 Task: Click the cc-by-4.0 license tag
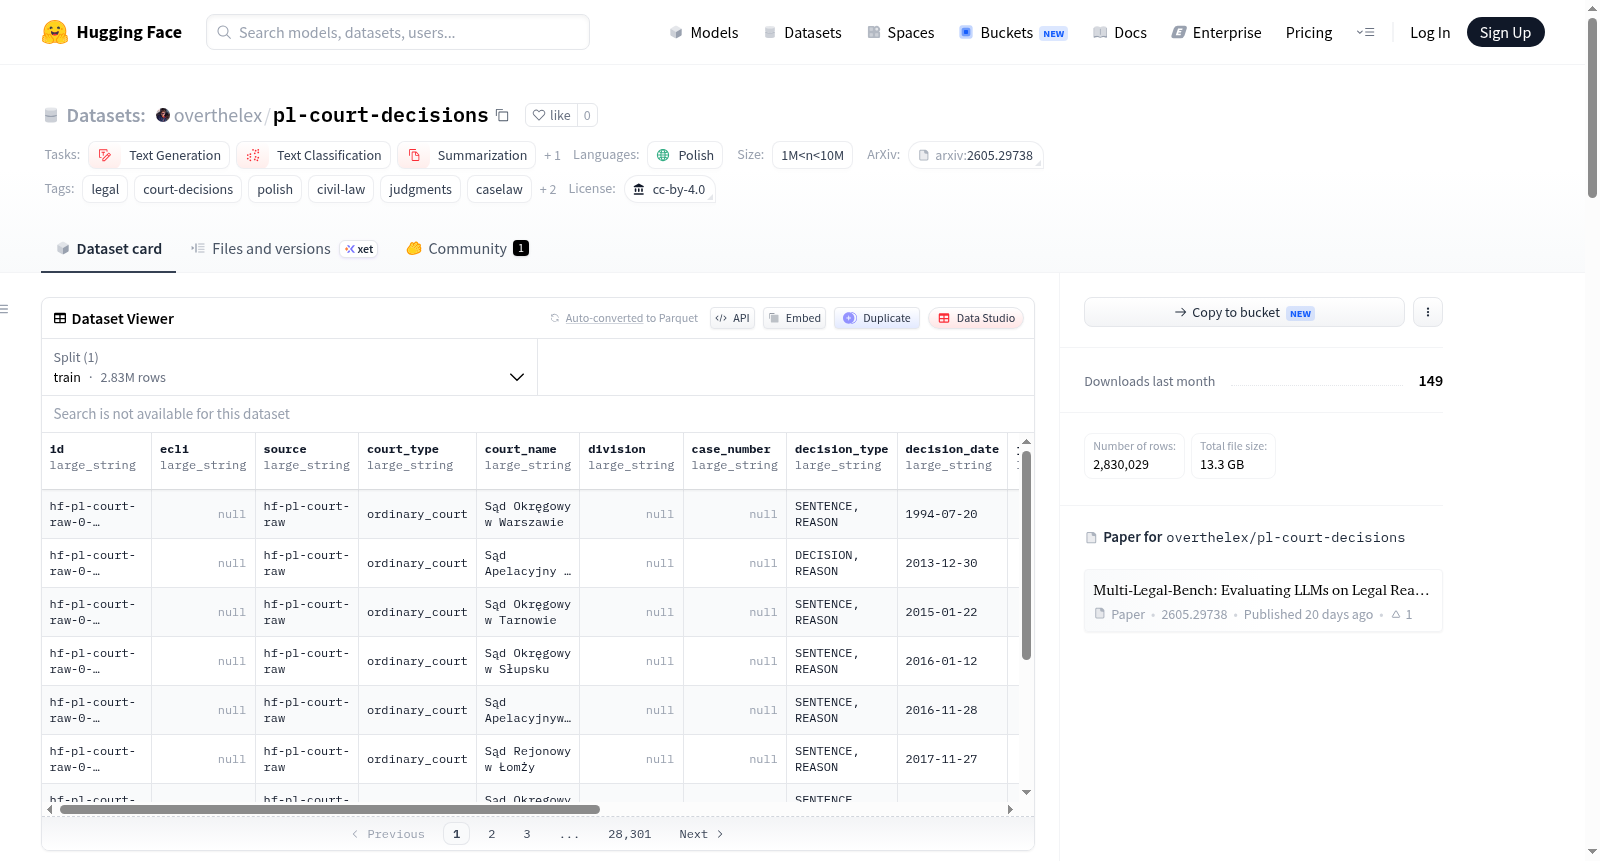tap(670, 189)
